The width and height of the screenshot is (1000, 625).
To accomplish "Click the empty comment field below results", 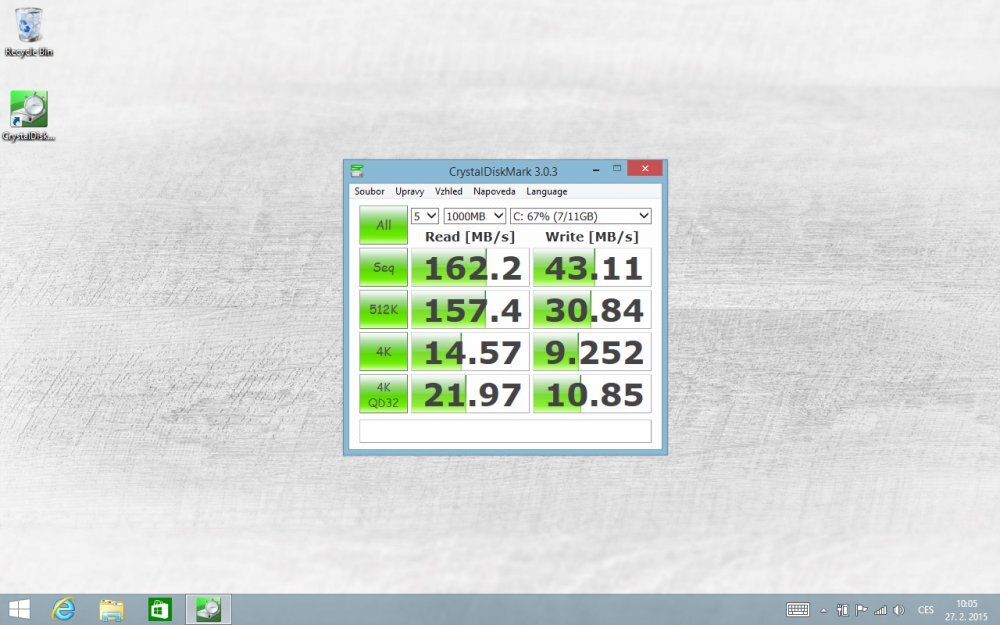I will click(505, 431).
